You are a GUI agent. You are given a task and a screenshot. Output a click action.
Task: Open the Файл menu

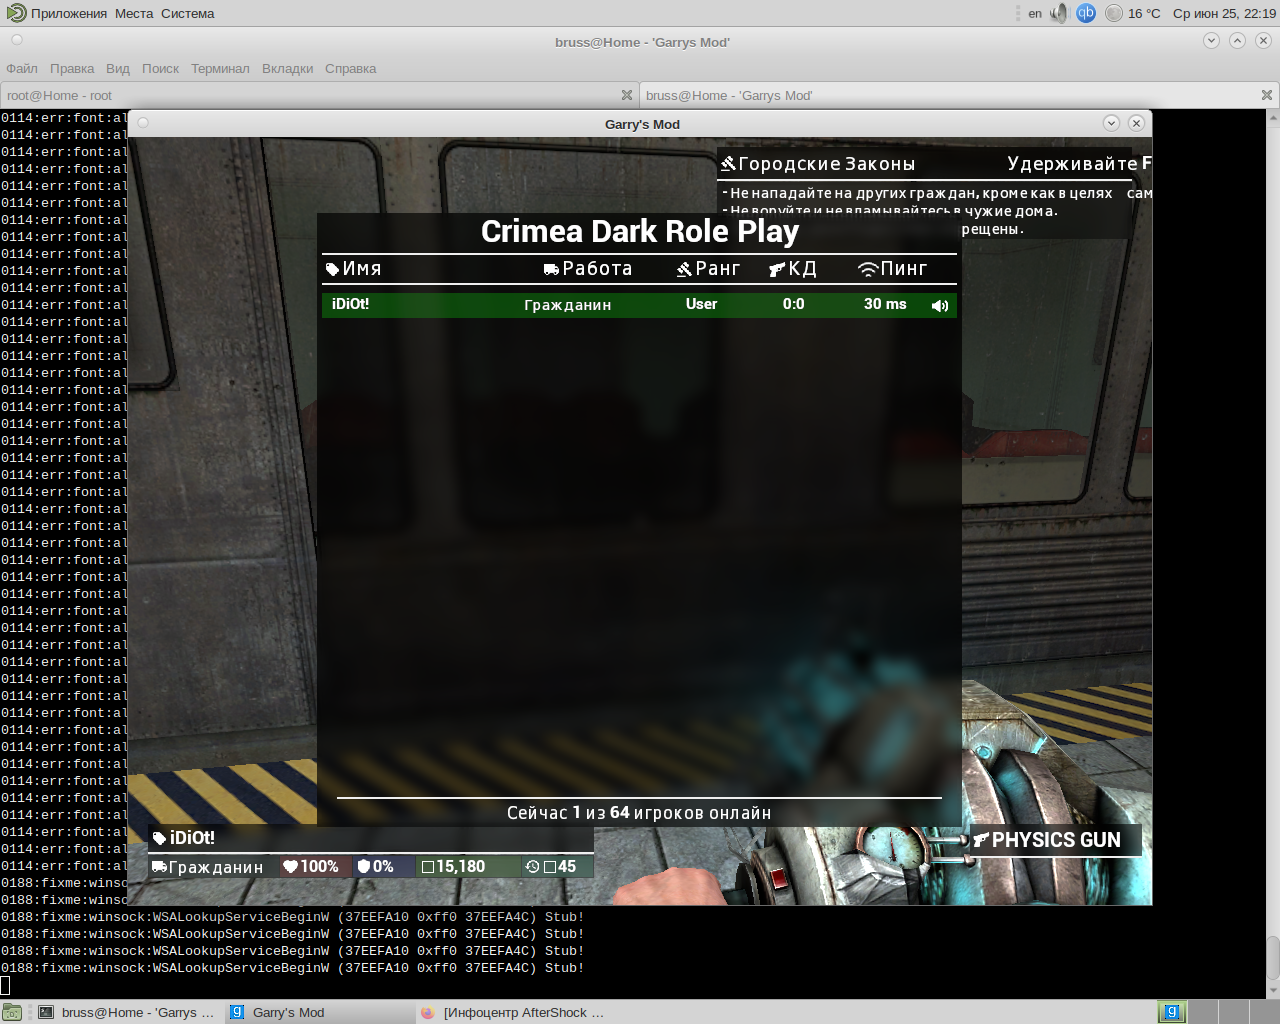click(x=22, y=69)
